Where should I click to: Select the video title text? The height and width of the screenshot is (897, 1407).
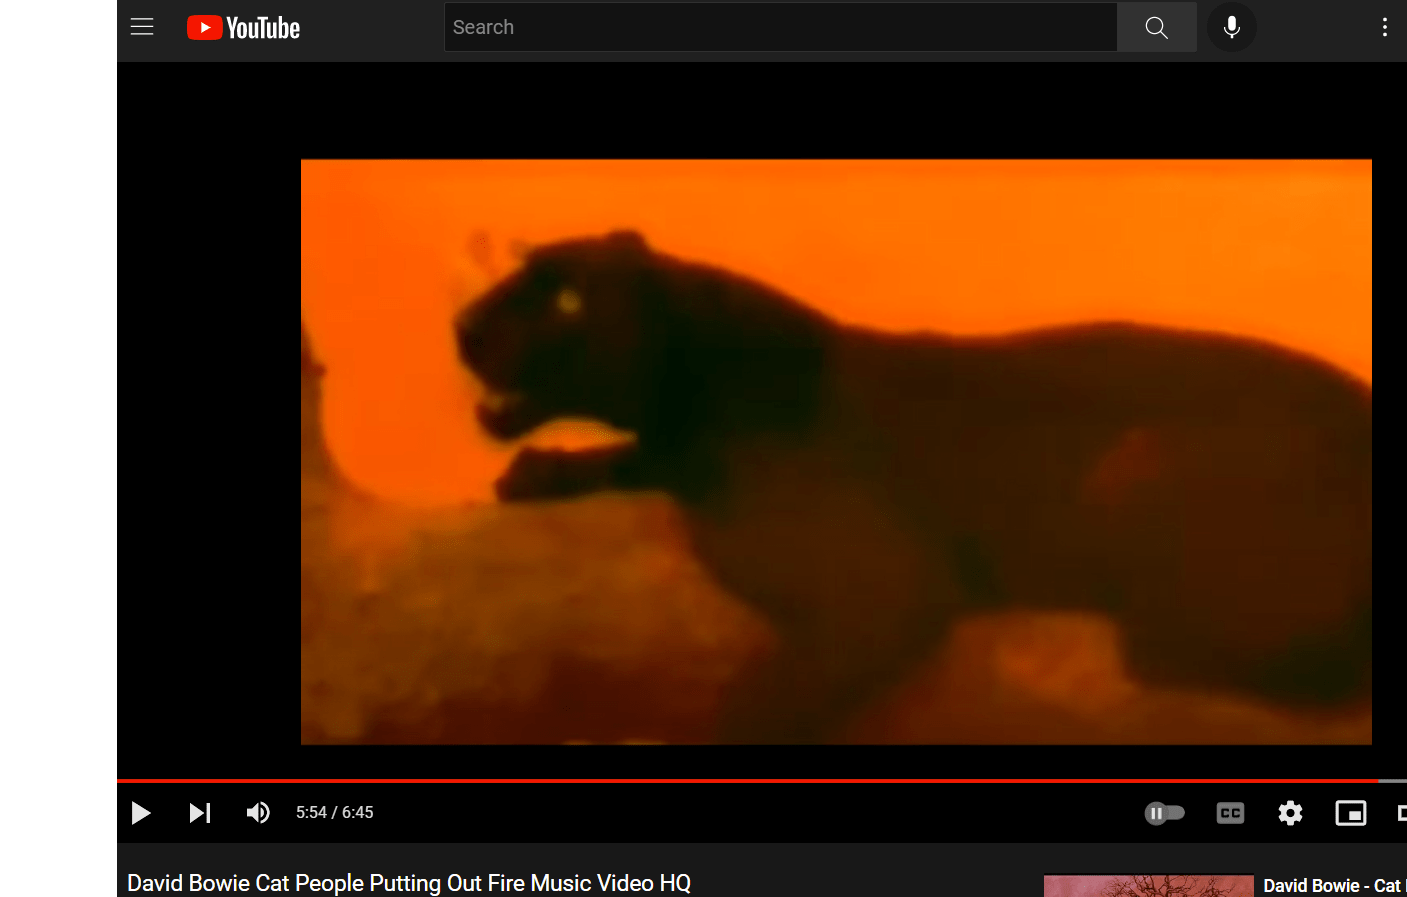click(x=409, y=883)
